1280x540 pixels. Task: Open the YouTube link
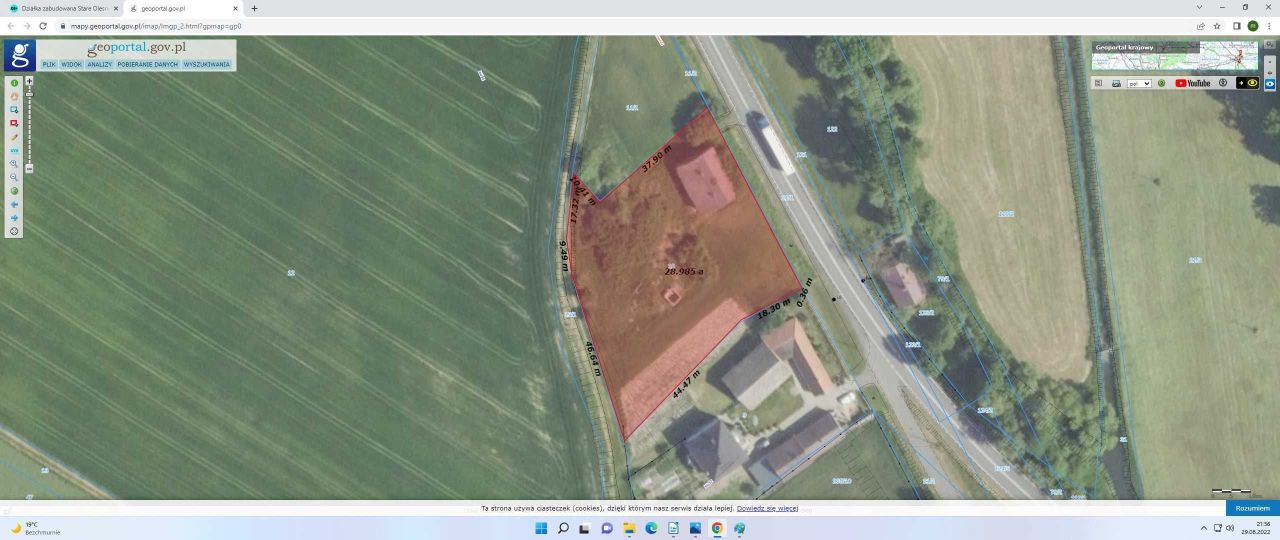pyautogui.click(x=1193, y=83)
